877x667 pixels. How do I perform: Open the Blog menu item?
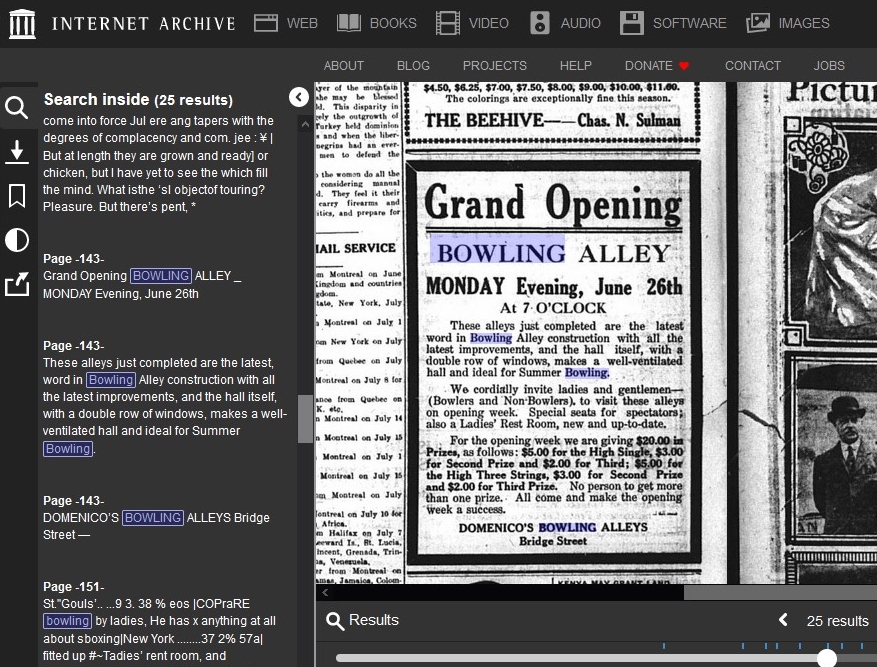coord(413,66)
